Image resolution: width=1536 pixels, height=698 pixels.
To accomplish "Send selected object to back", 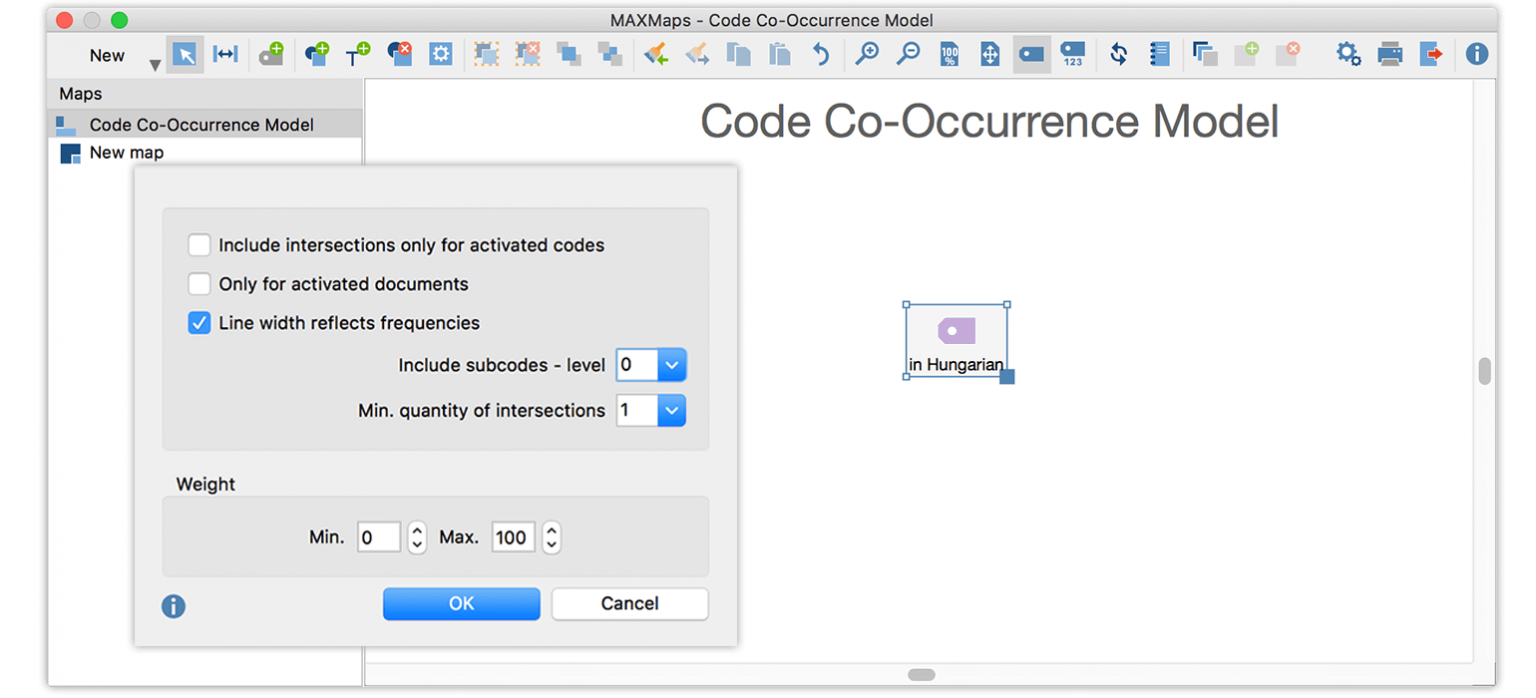I will 609,54.
